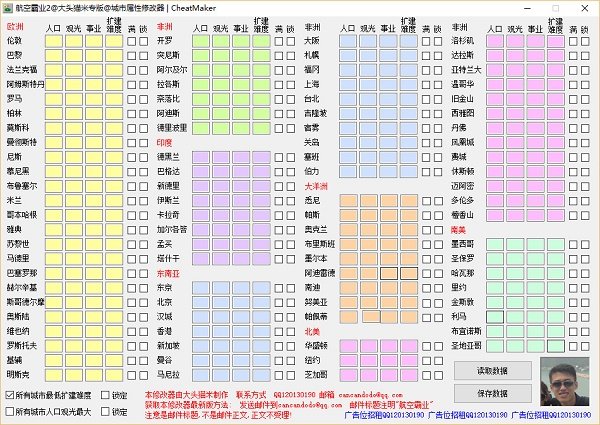Image resolution: width=600 pixels, height=425 pixels.
Task: Click the 人口 field for 大阪
Action: 348,41
